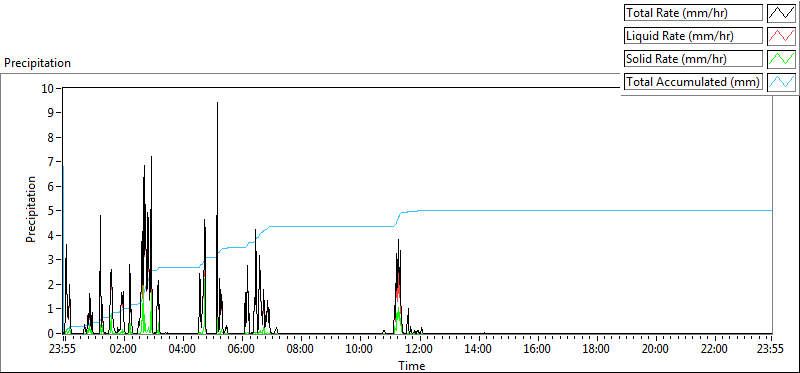Click the 10 value on the y-axis

48,88
